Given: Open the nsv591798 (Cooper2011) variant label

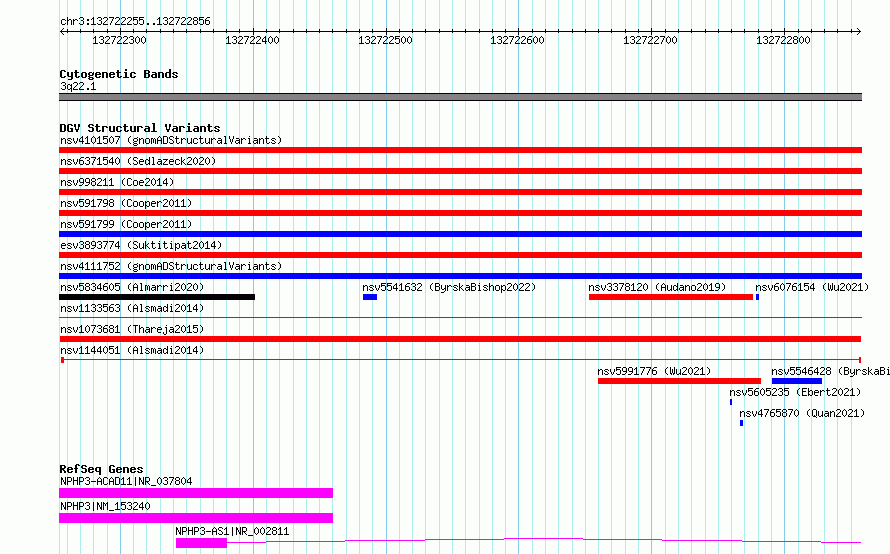Looking at the screenshot, I should click(126, 203).
